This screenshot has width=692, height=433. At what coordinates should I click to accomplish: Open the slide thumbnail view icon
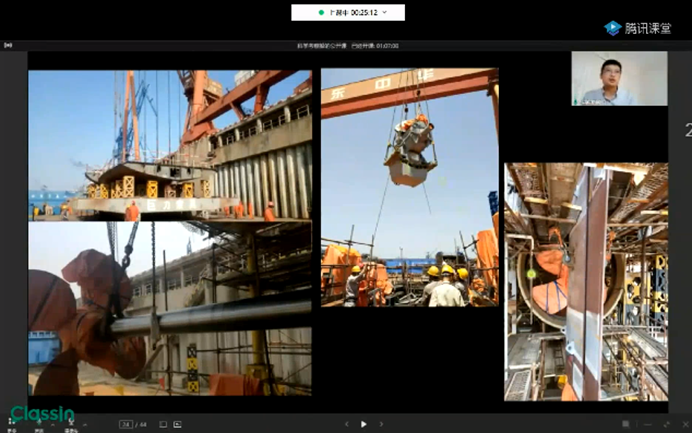point(177,424)
